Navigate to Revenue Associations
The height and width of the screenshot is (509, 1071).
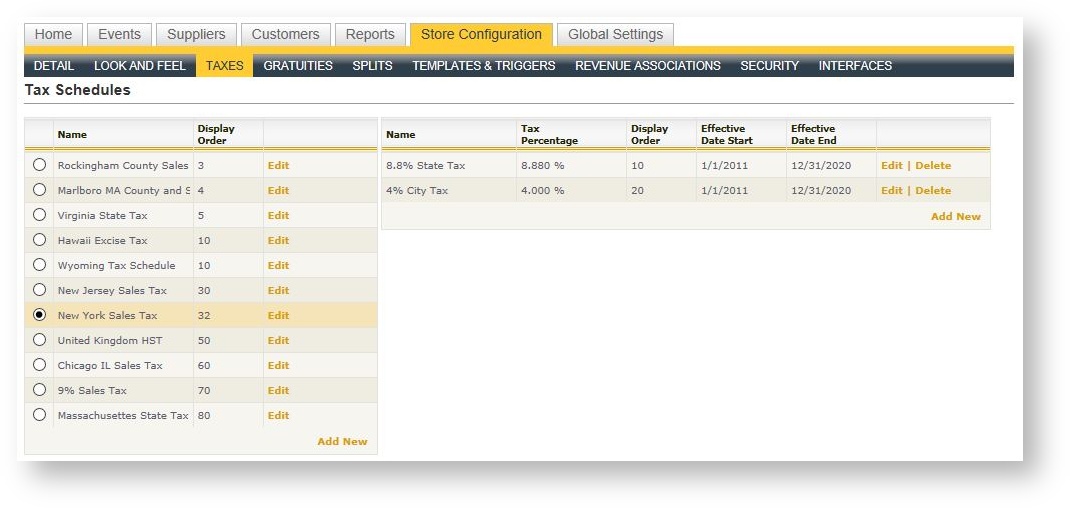[x=647, y=66]
